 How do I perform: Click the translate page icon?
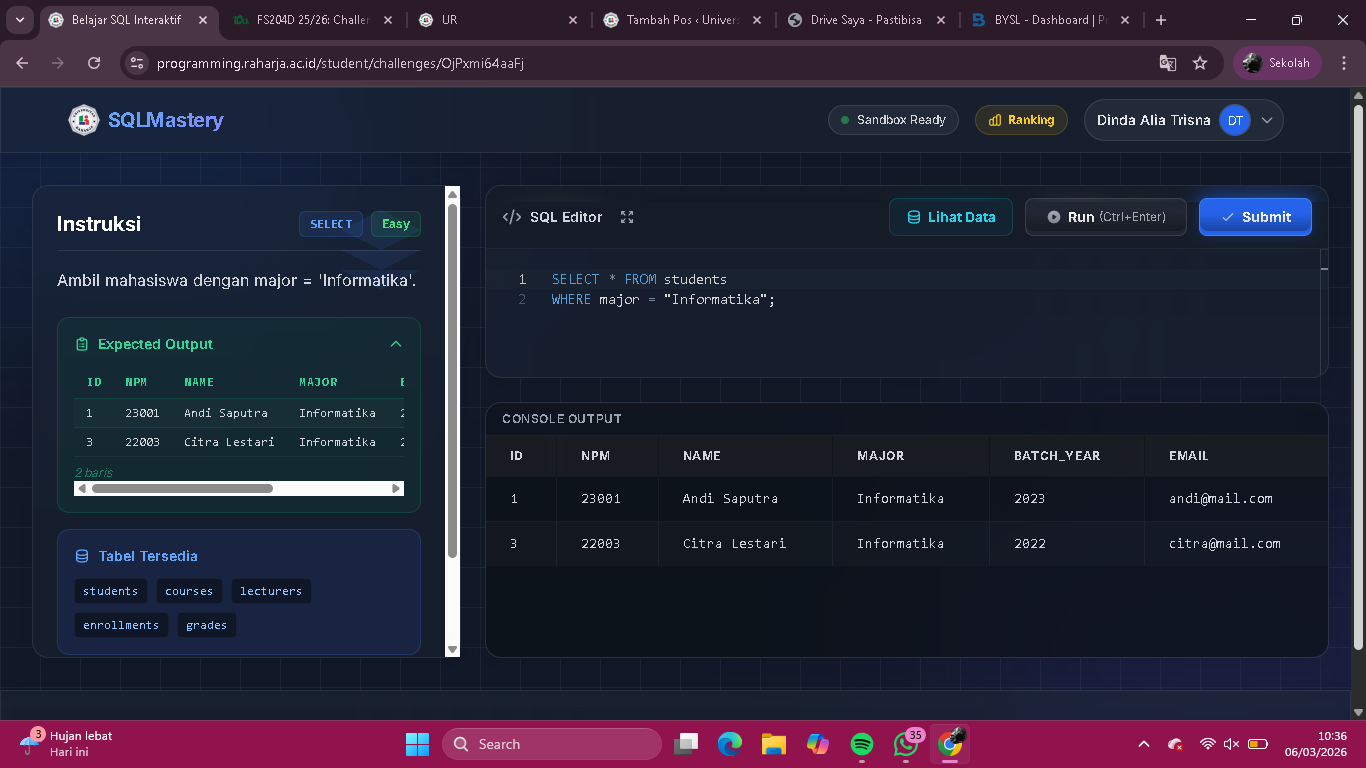point(1167,63)
